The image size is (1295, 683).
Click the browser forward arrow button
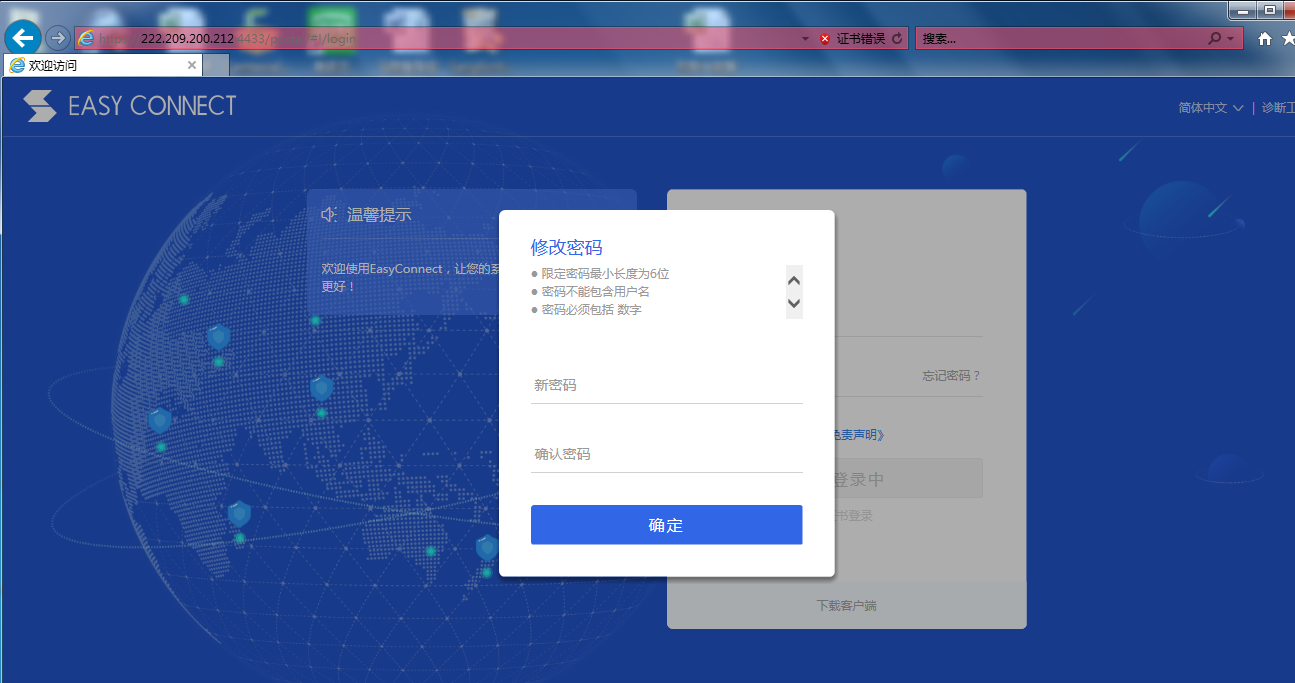click(x=58, y=38)
